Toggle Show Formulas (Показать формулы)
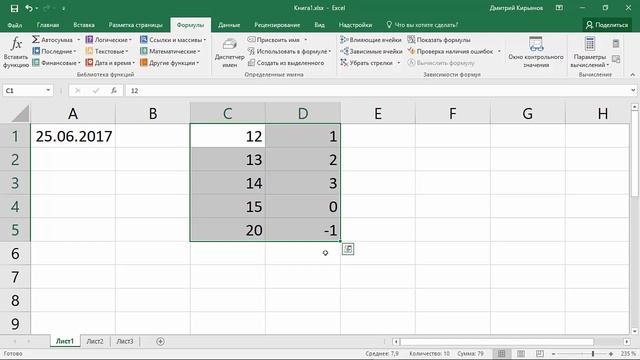This screenshot has height=360, width=640. [439, 40]
